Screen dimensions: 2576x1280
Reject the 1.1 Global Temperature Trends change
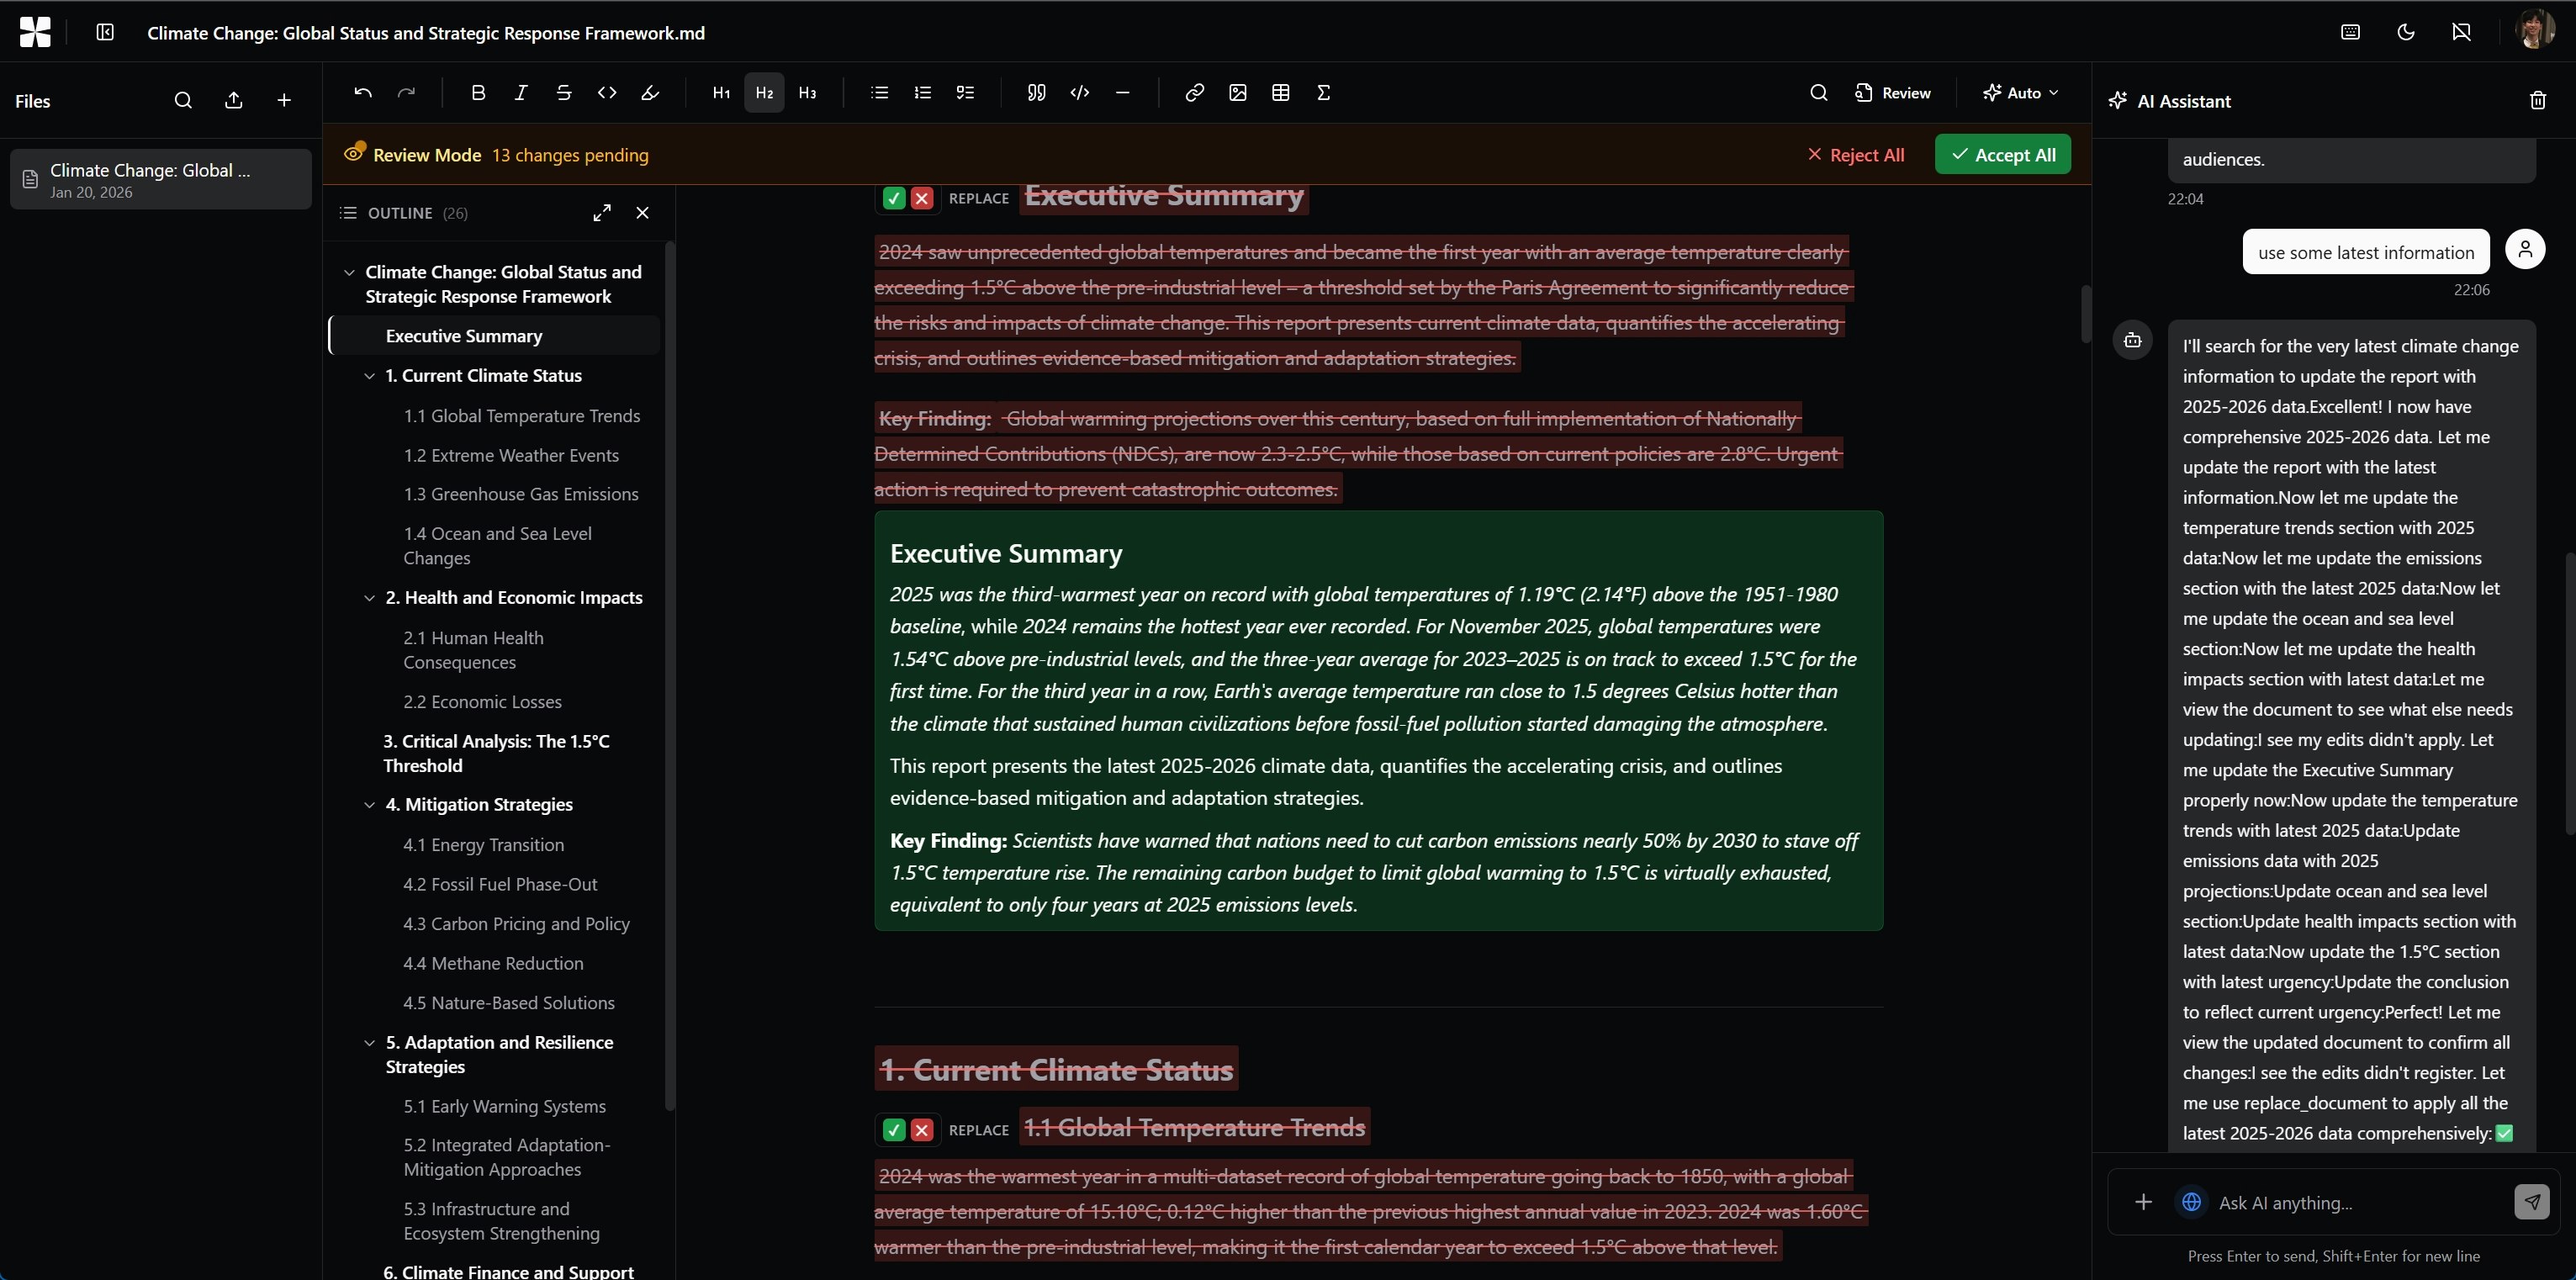pyautogui.click(x=922, y=1130)
